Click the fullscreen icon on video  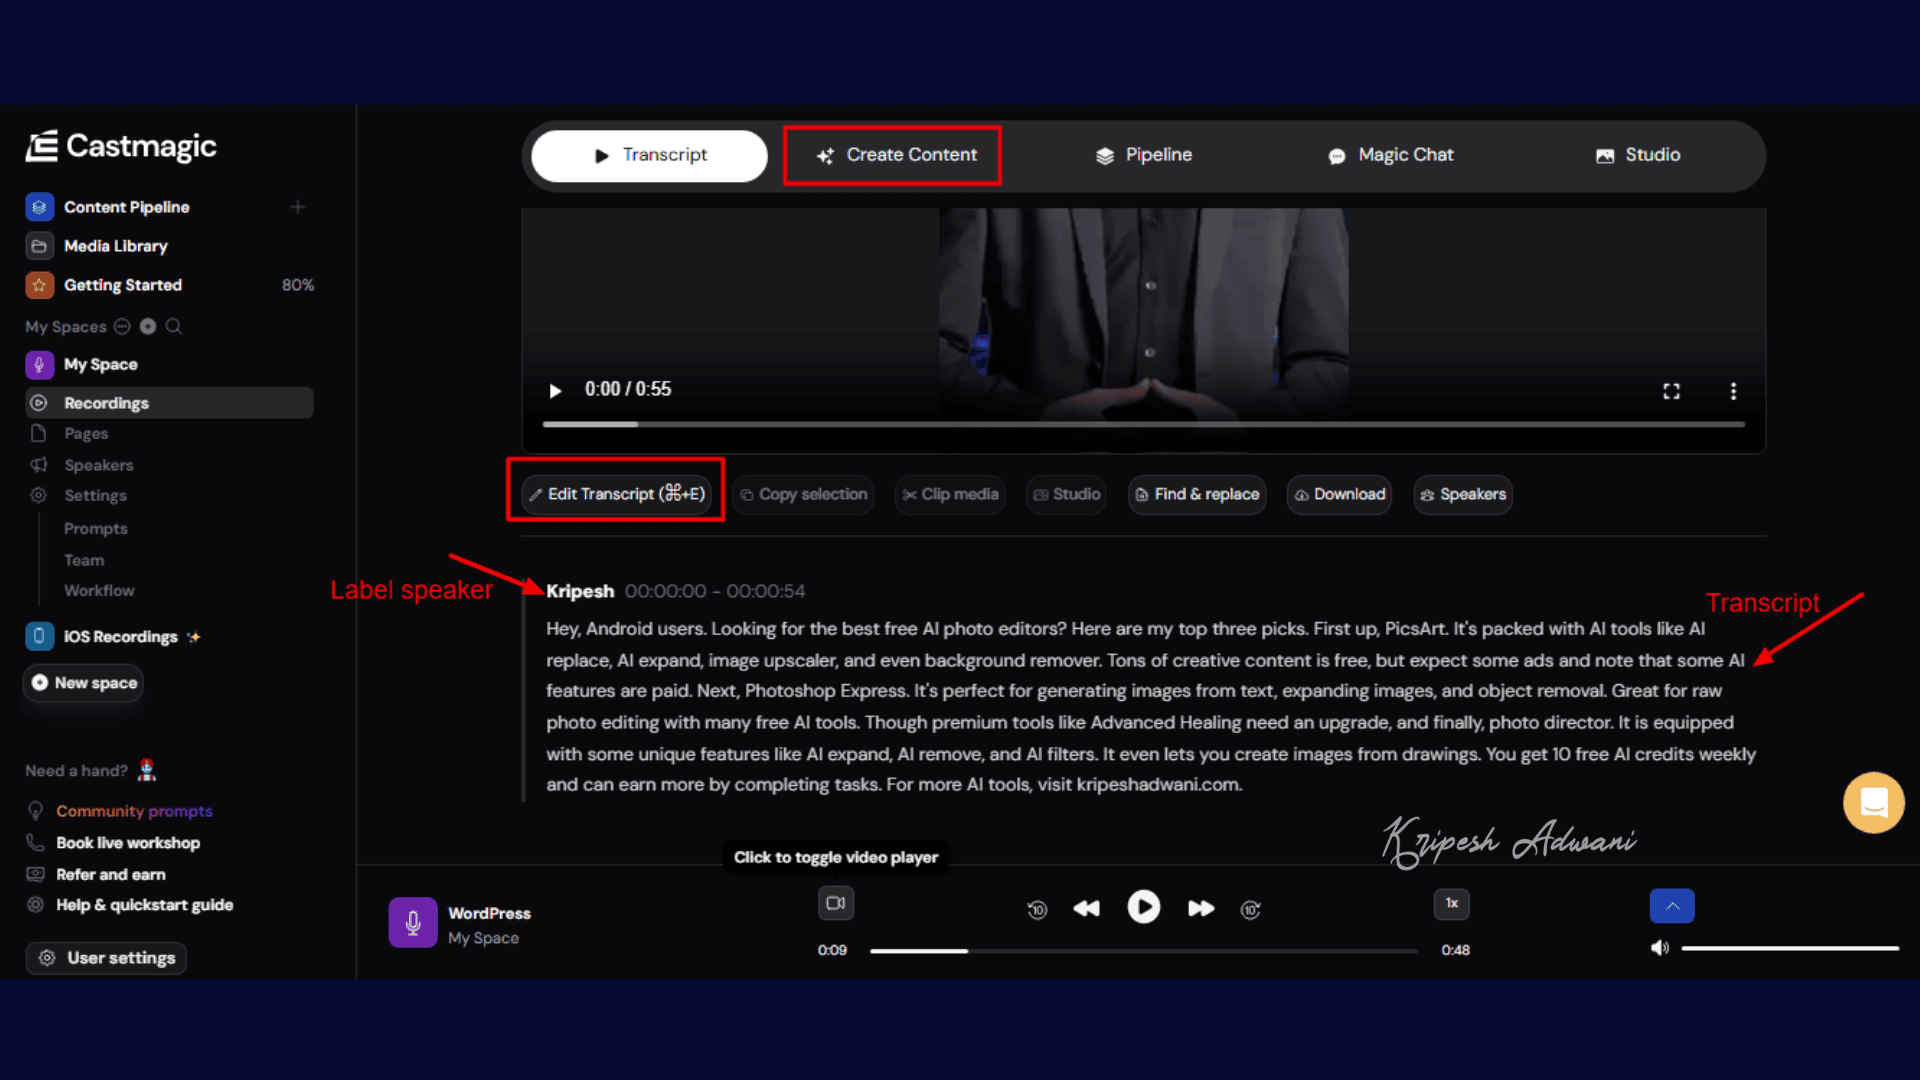pos(1671,391)
